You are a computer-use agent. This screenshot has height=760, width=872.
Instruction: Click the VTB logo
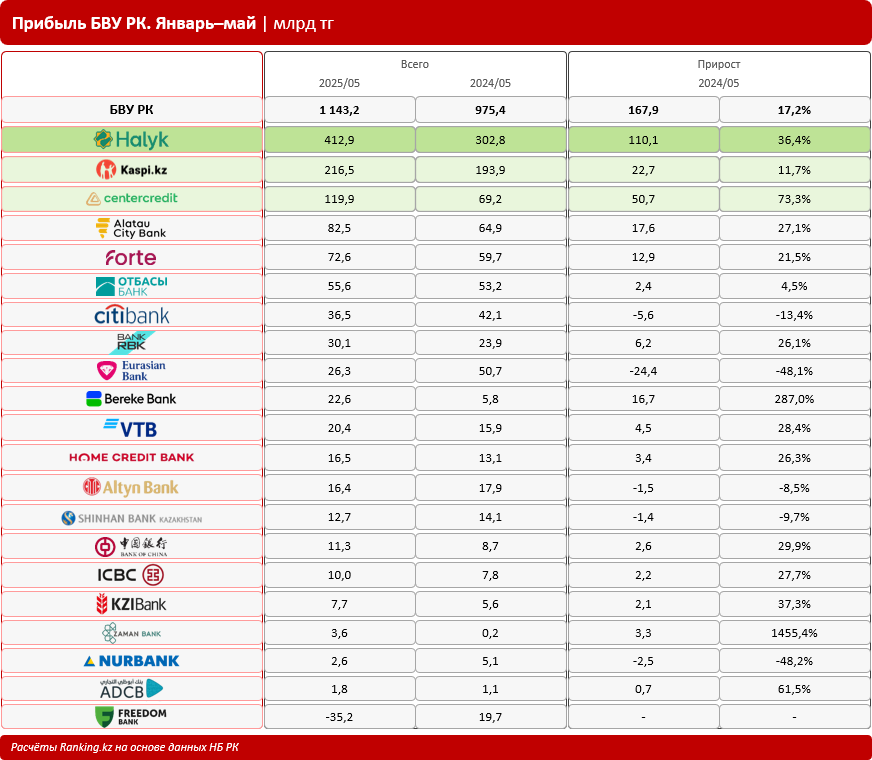click(x=131, y=428)
